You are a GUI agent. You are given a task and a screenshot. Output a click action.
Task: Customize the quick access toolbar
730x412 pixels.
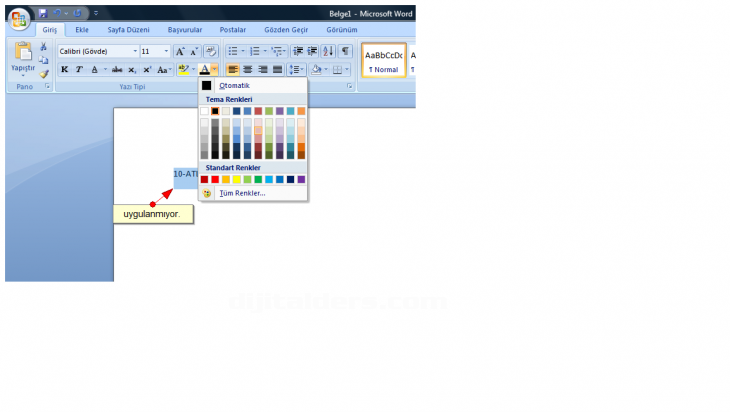(x=96, y=14)
